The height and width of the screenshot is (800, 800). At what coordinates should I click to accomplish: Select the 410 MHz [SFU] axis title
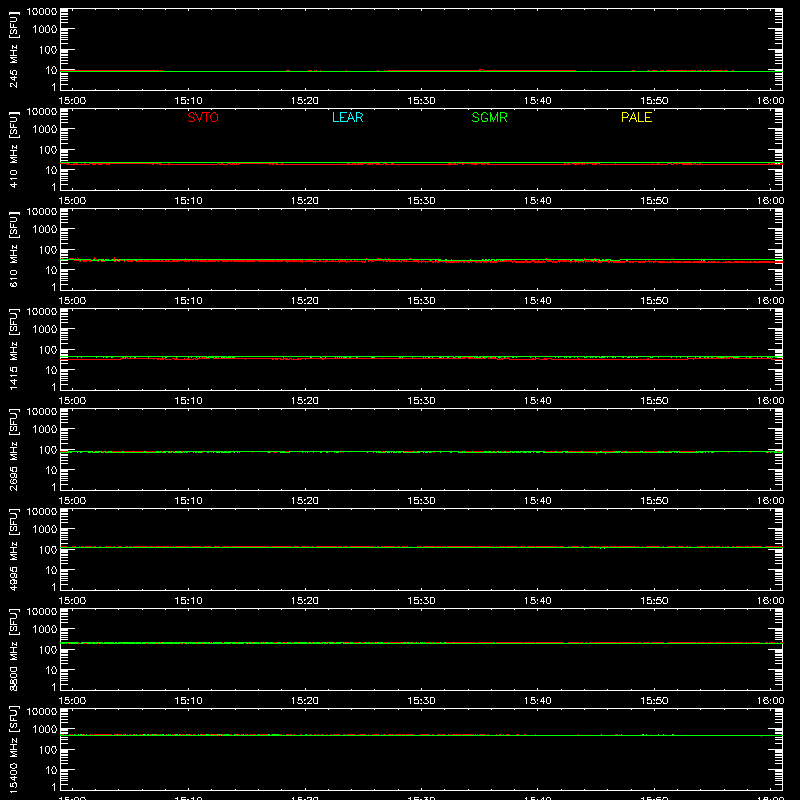[13, 149]
